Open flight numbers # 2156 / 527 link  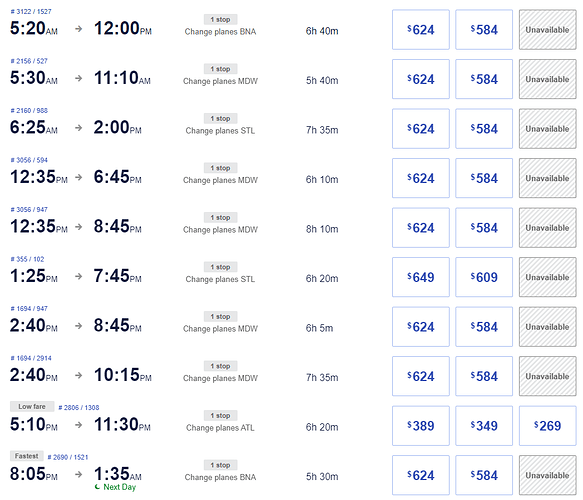click(29, 61)
